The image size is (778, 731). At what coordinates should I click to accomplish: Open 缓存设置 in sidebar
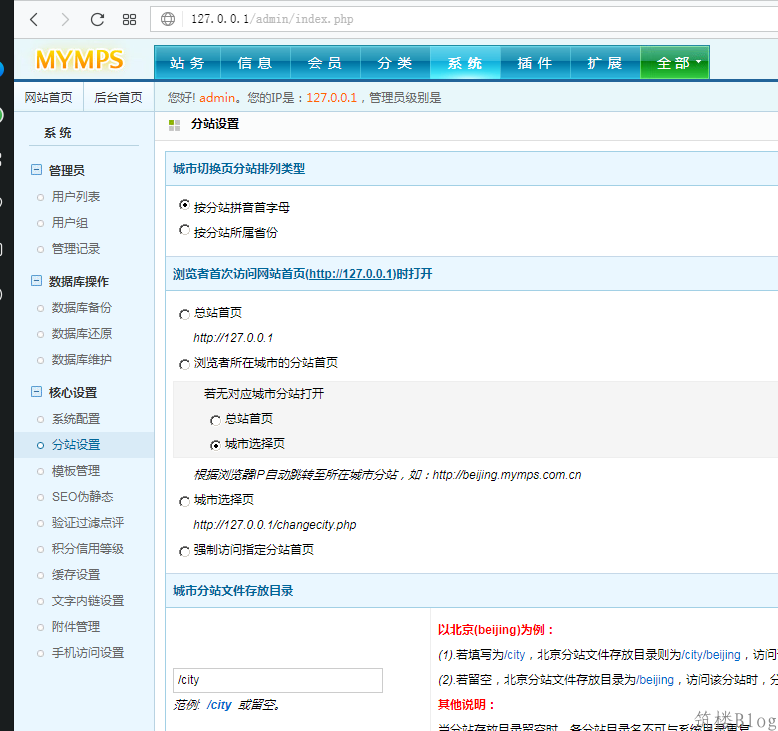[76, 575]
